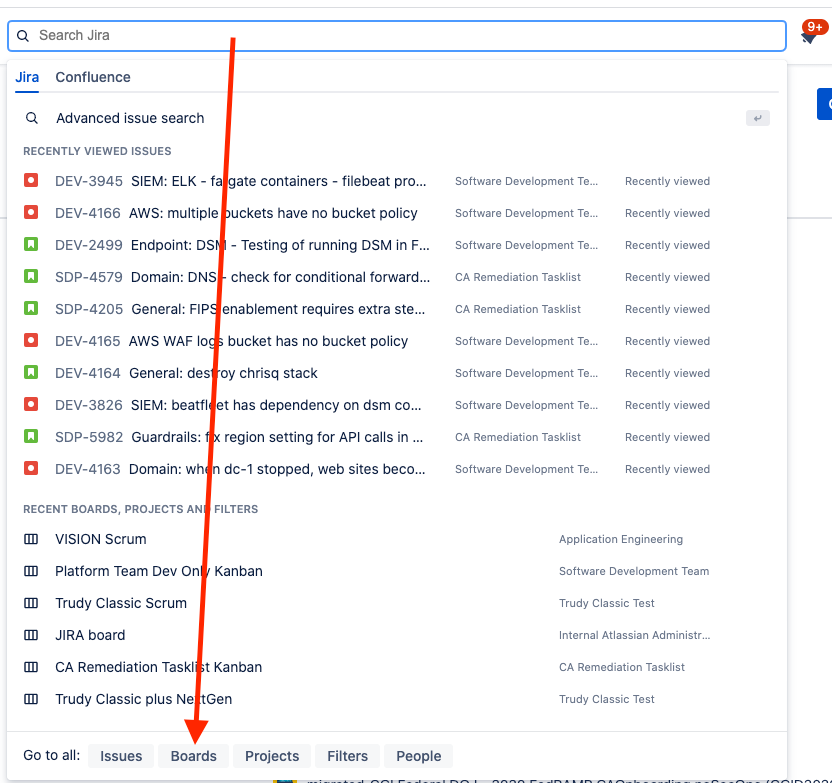
Task: Click the magnifier icon in search box
Action: pos(23,36)
